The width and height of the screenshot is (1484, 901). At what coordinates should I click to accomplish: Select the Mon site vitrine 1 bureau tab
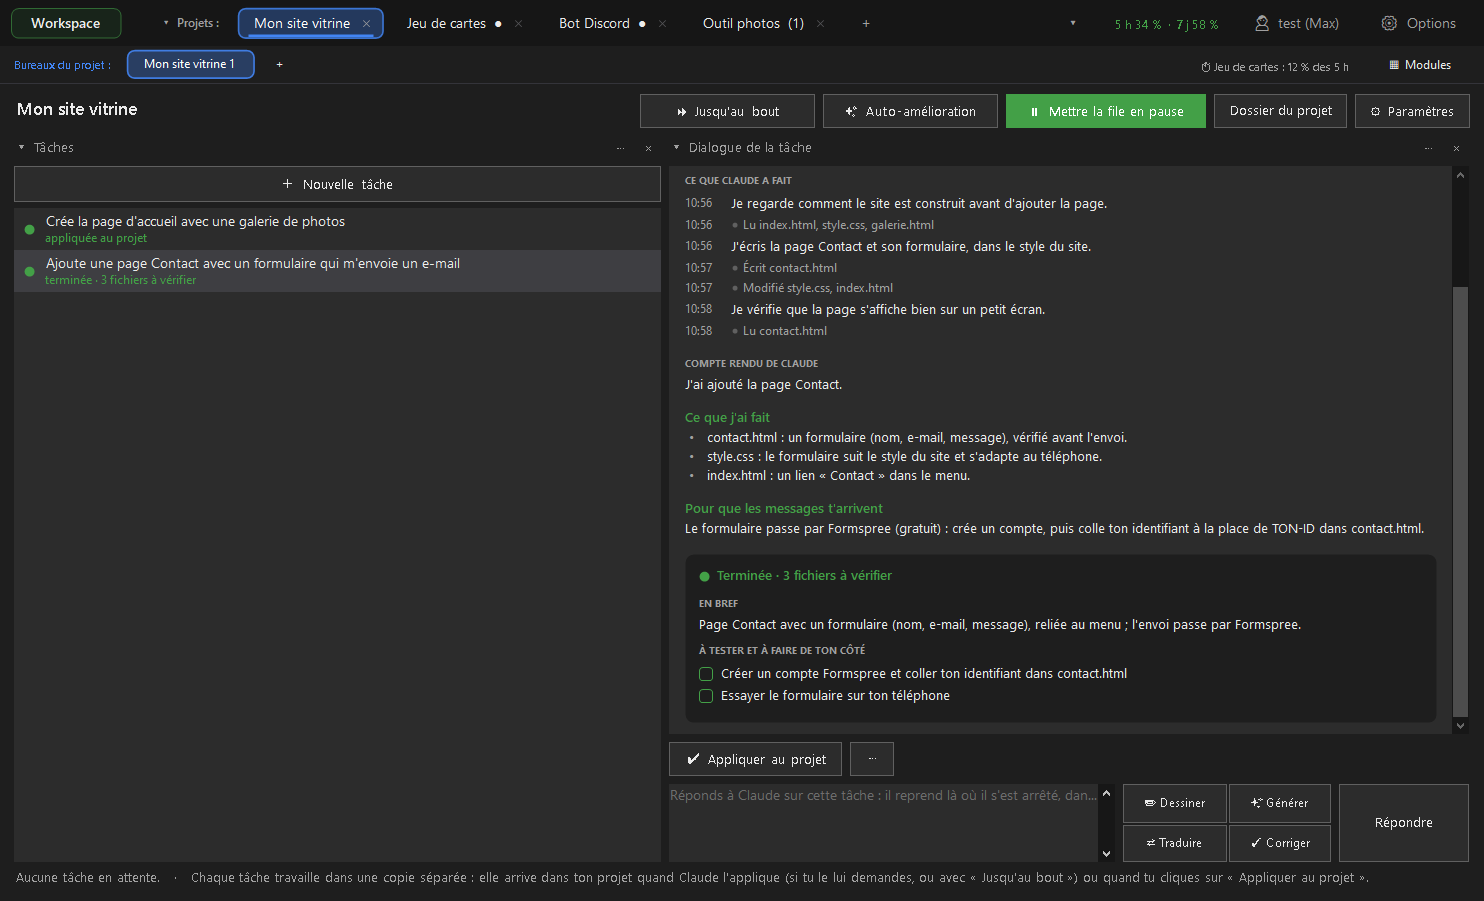[x=190, y=64]
